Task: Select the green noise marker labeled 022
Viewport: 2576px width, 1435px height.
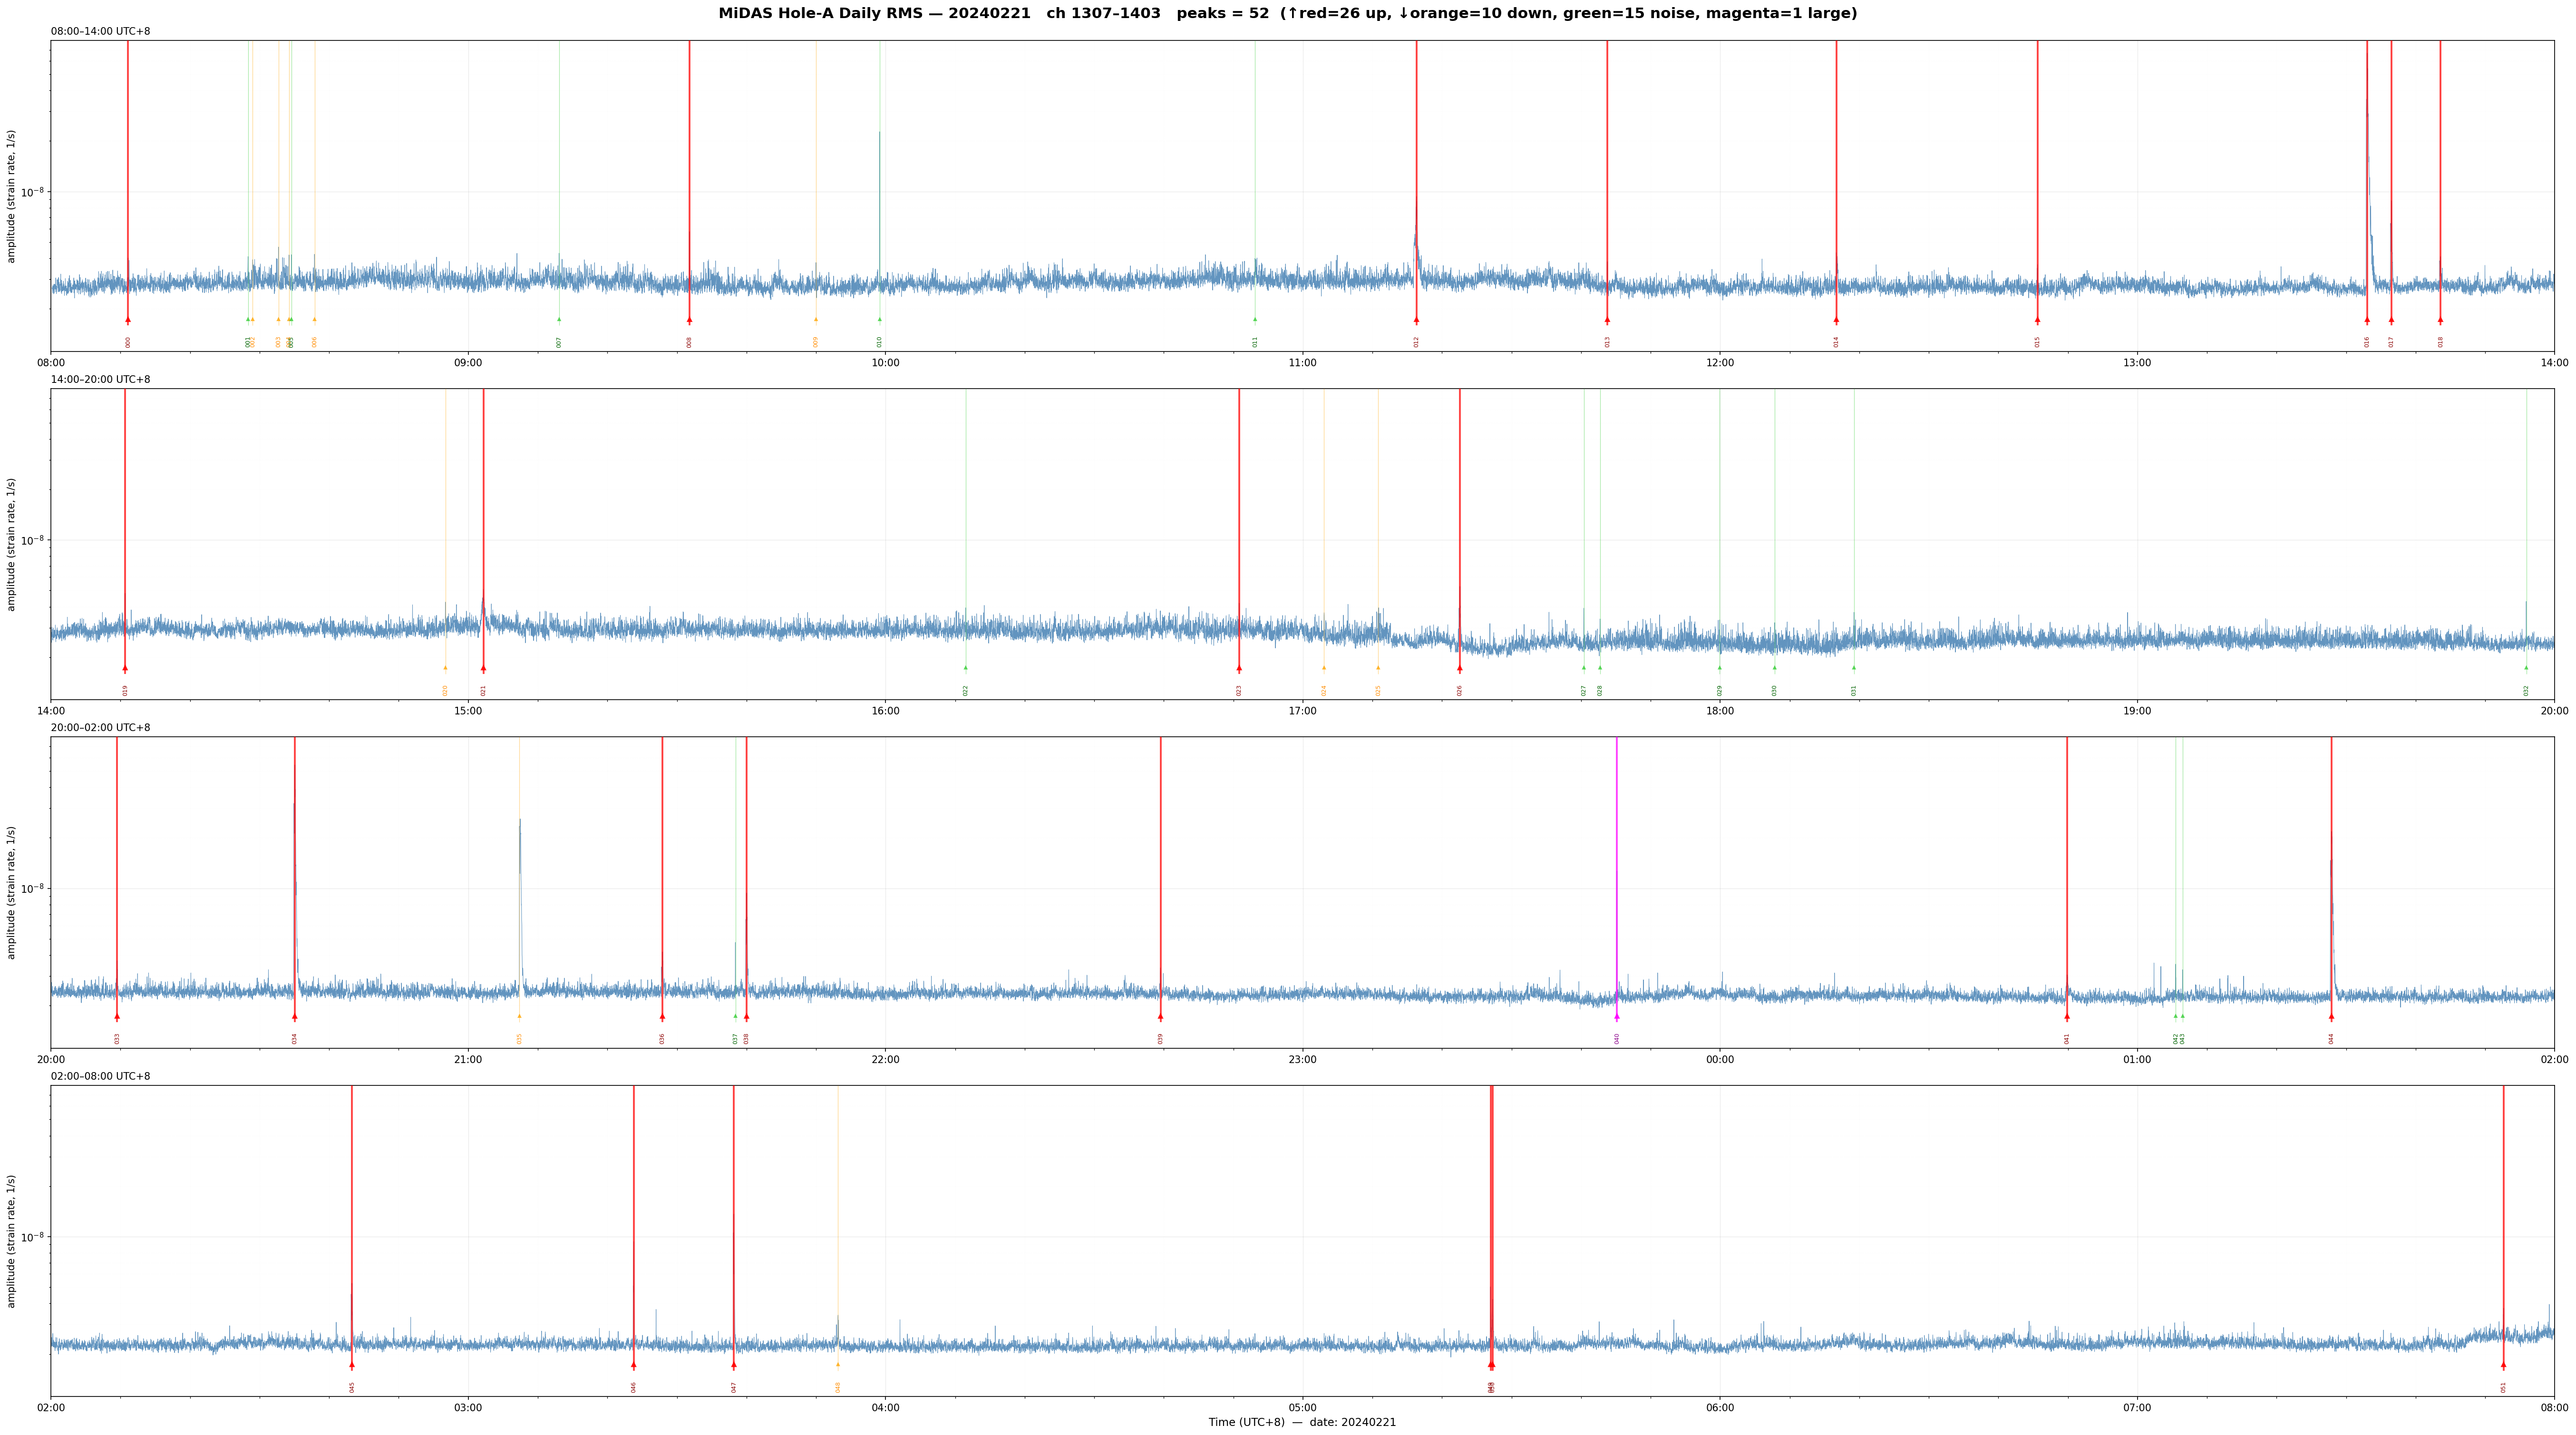Action: (x=966, y=668)
